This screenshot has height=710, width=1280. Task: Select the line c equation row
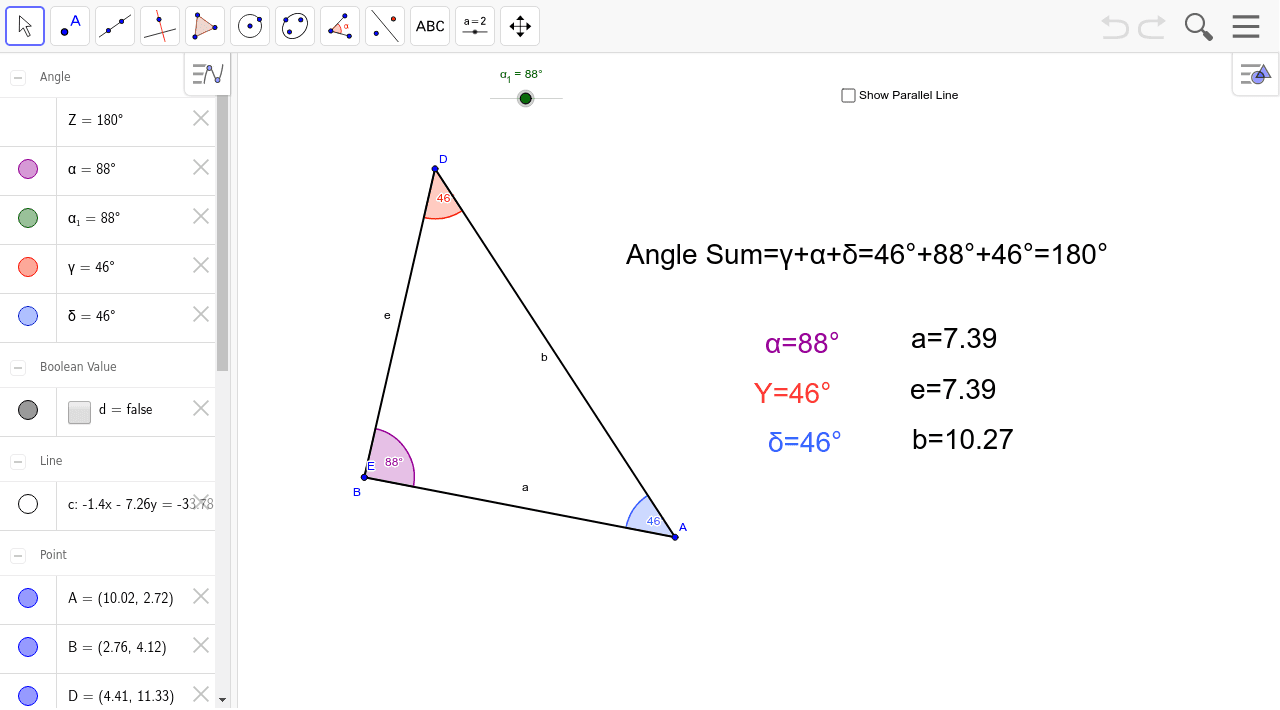[x=107, y=505]
